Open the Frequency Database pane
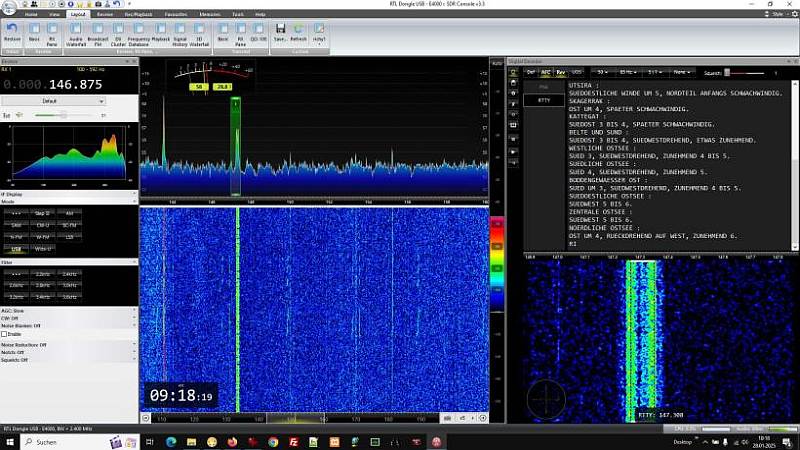Image resolution: width=800 pixels, height=450 pixels. (x=138, y=34)
